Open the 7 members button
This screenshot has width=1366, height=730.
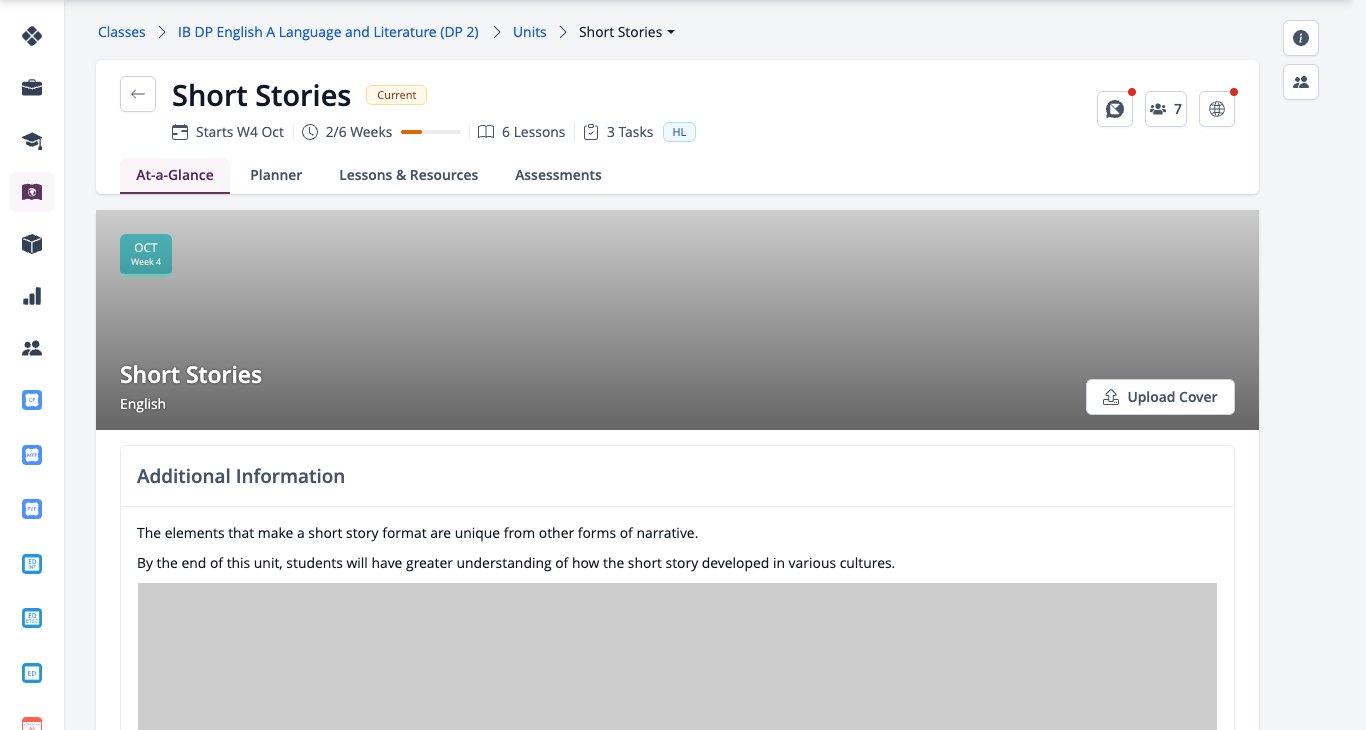[1166, 109]
